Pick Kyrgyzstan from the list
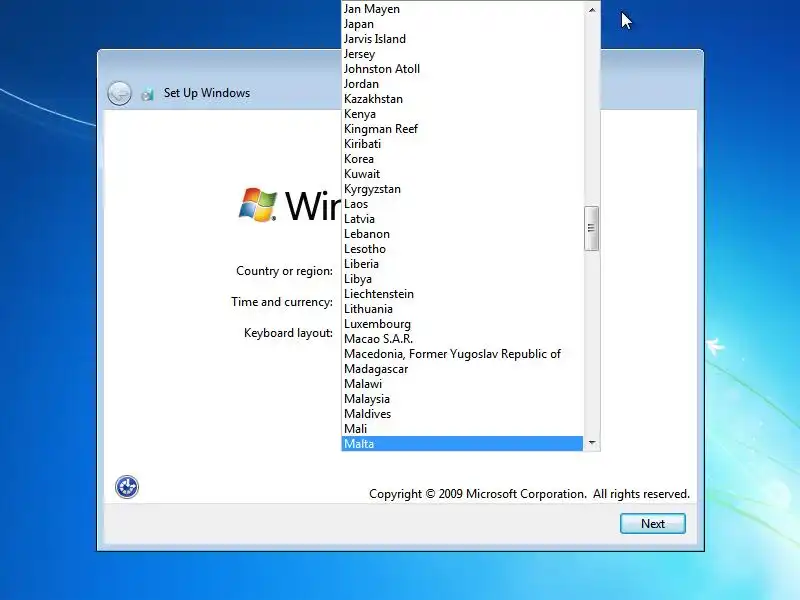The image size is (800, 600). (462, 189)
